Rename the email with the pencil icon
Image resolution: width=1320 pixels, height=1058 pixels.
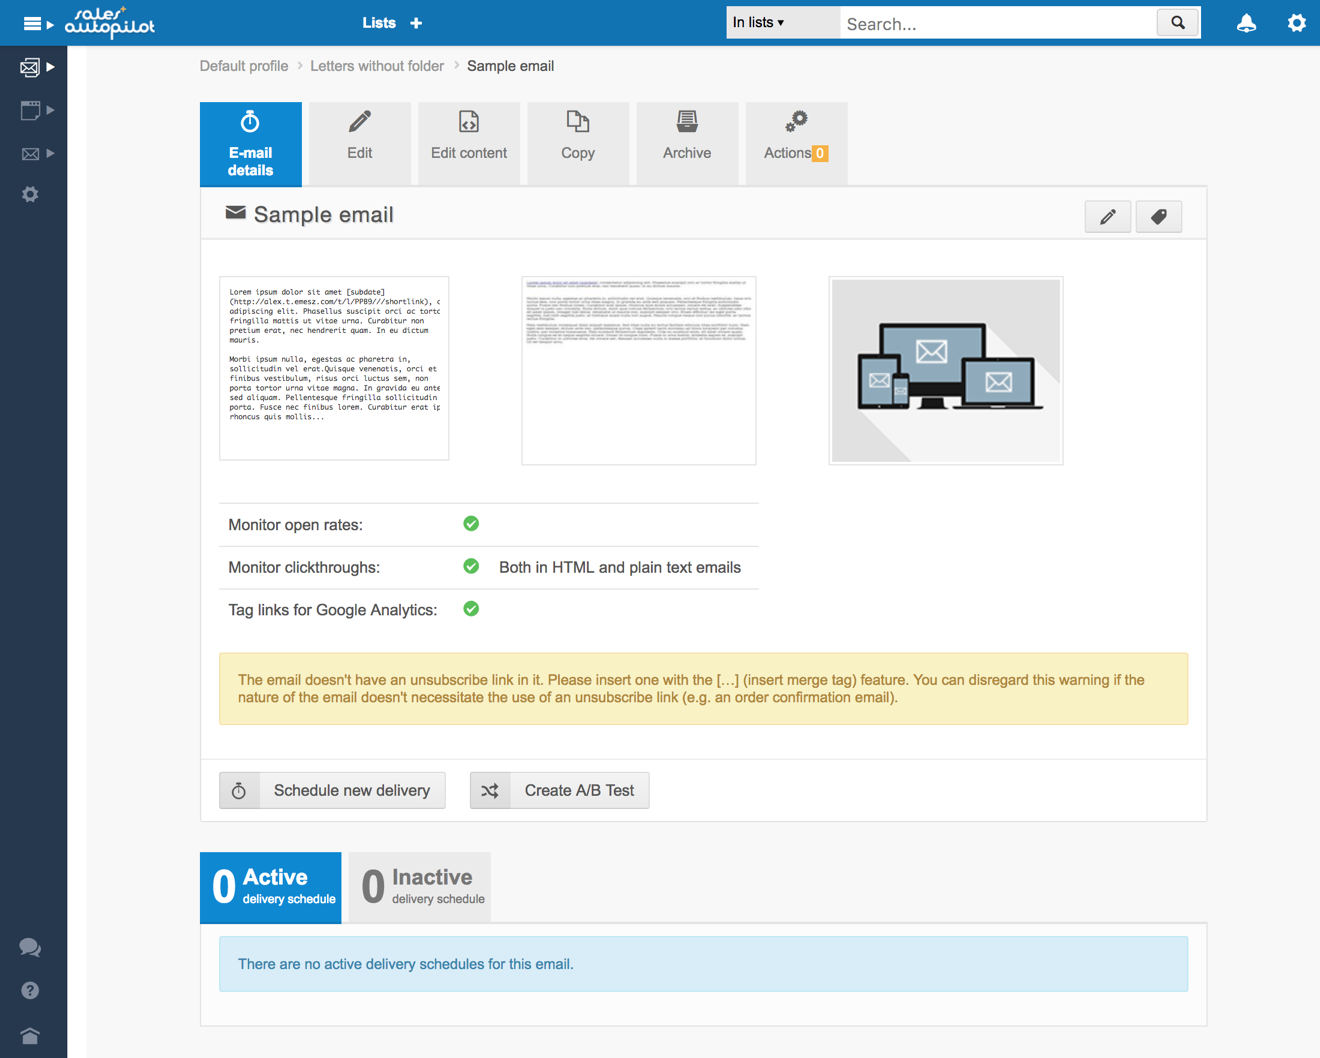[x=1107, y=216]
